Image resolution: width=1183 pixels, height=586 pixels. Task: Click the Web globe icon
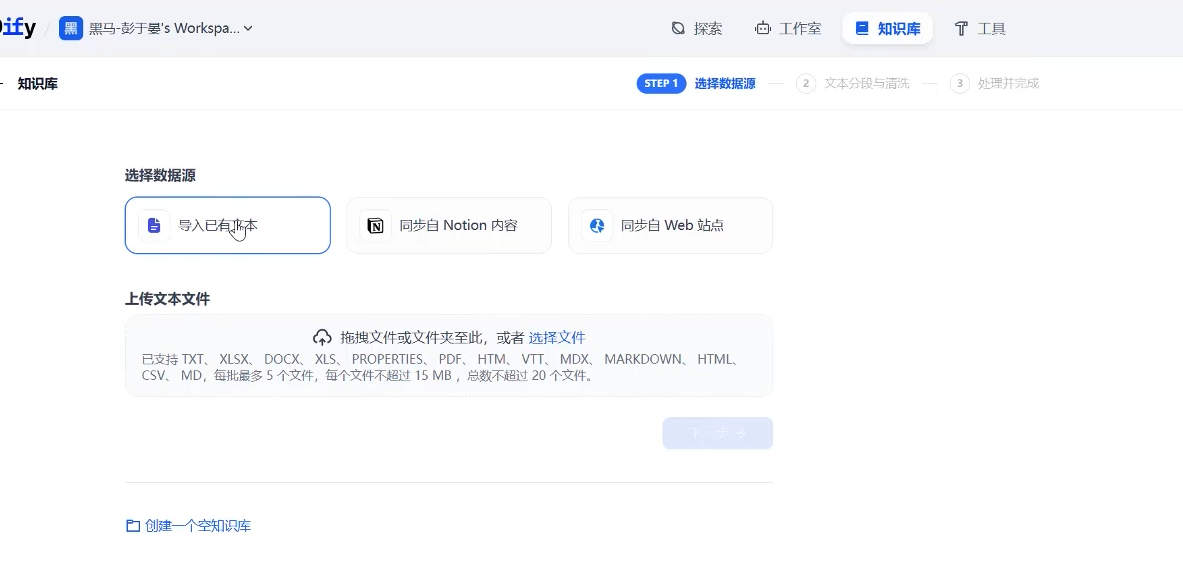(x=597, y=226)
